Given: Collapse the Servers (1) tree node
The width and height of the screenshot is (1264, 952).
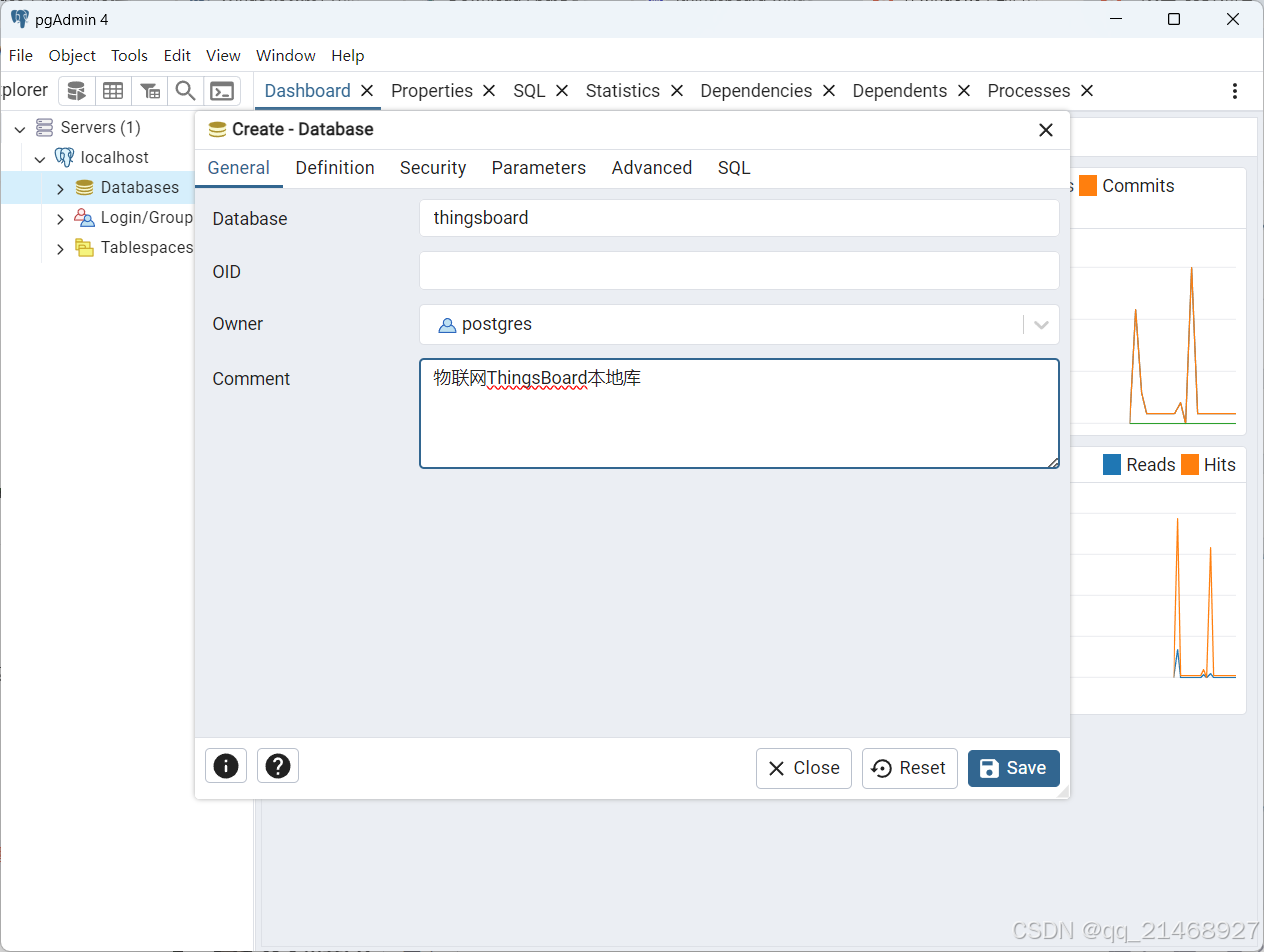Looking at the screenshot, I should pos(20,128).
